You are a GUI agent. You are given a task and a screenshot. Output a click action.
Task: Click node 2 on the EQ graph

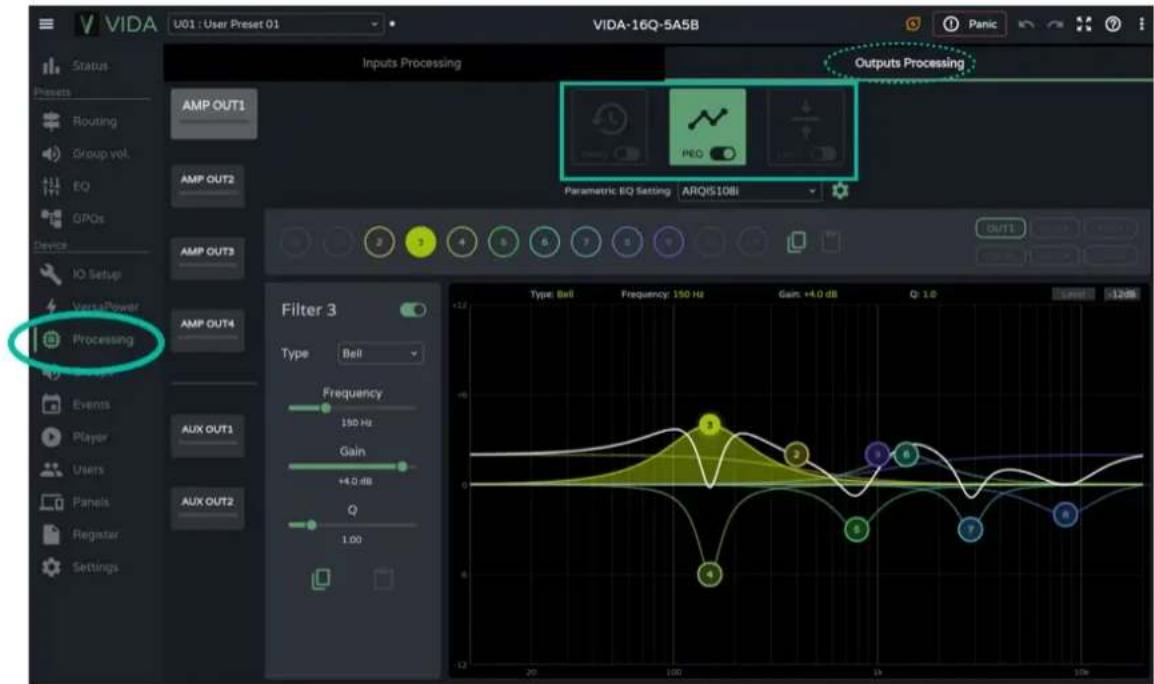(x=796, y=454)
